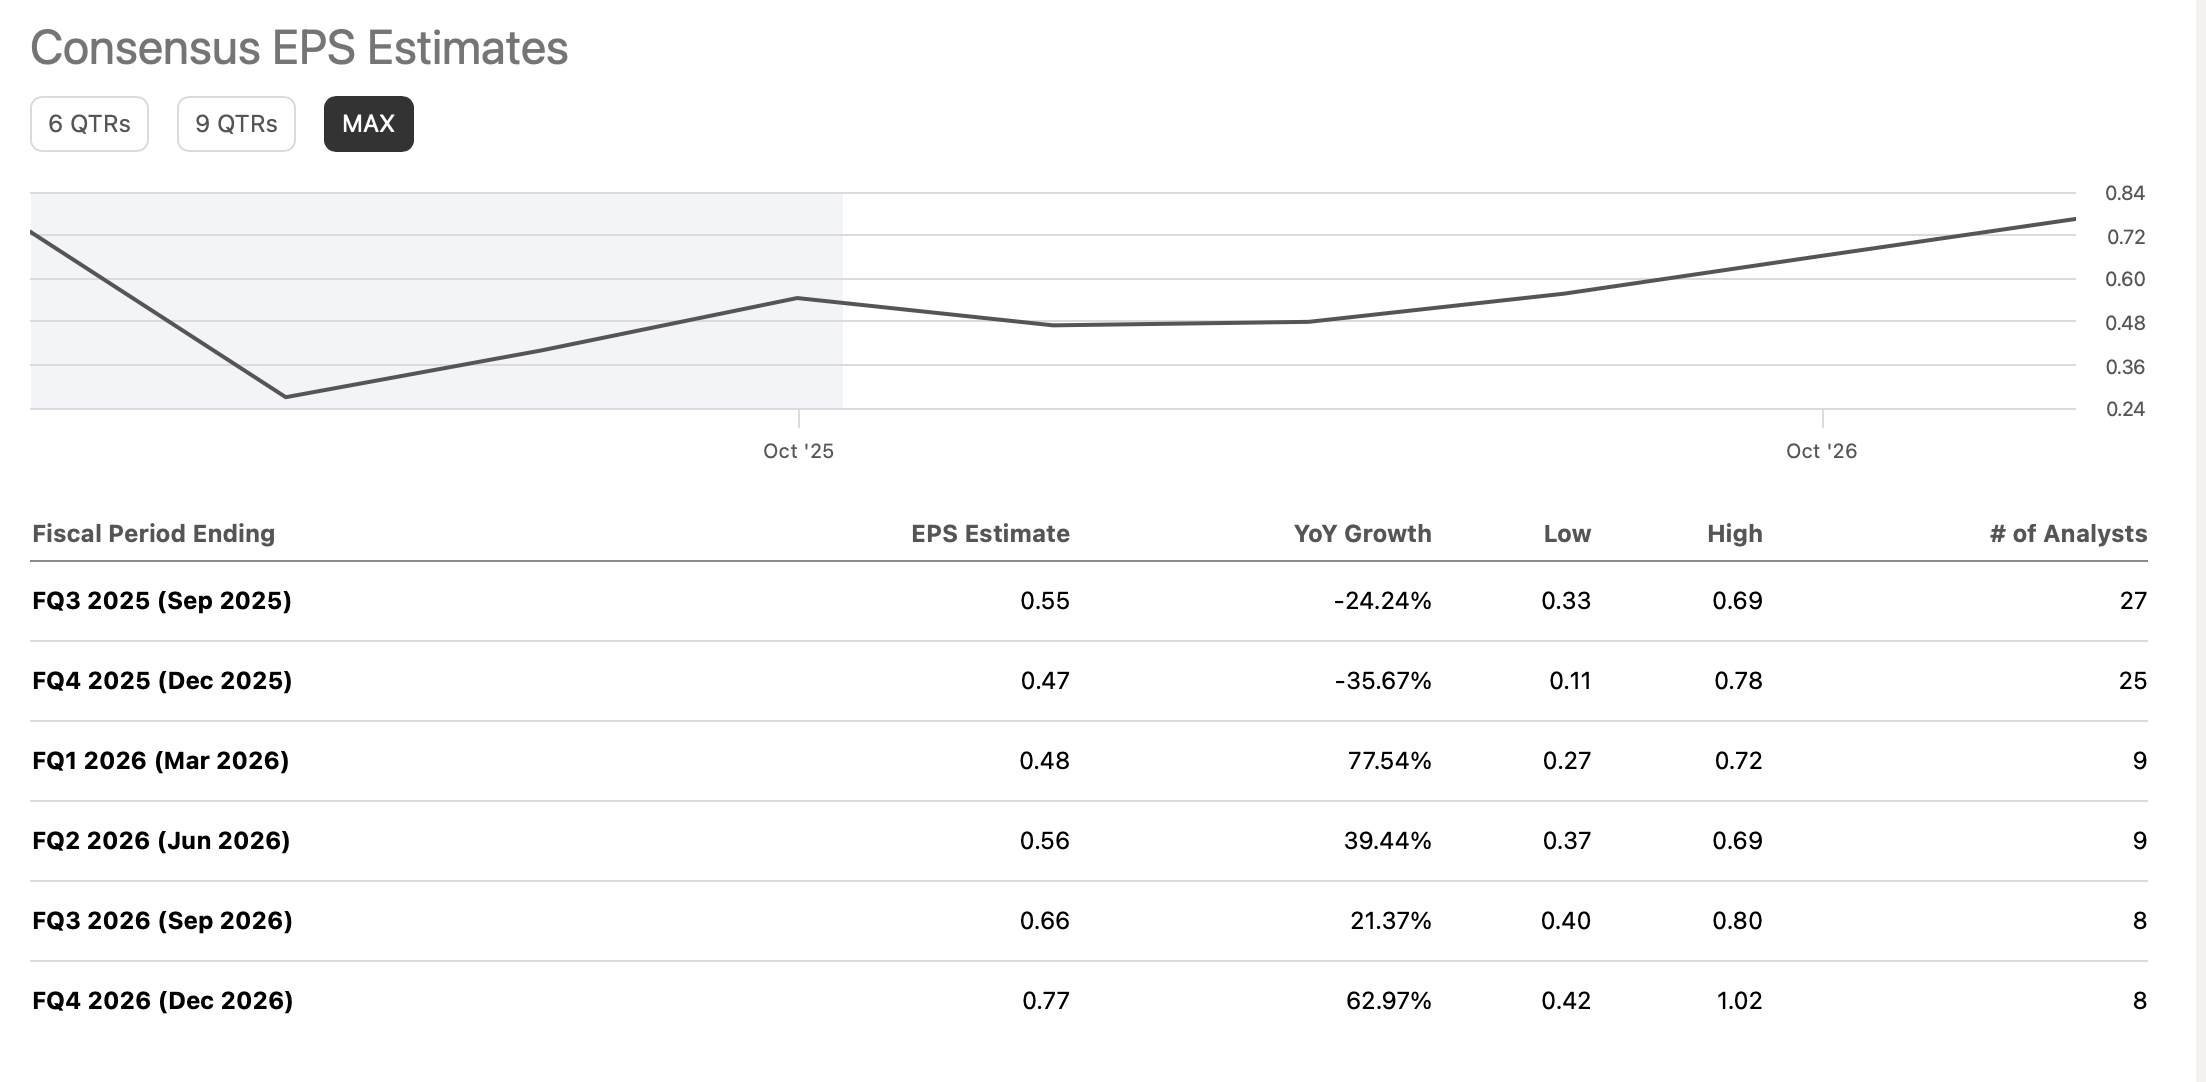Click the Consensus EPS Estimates title

tap(298, 45)
